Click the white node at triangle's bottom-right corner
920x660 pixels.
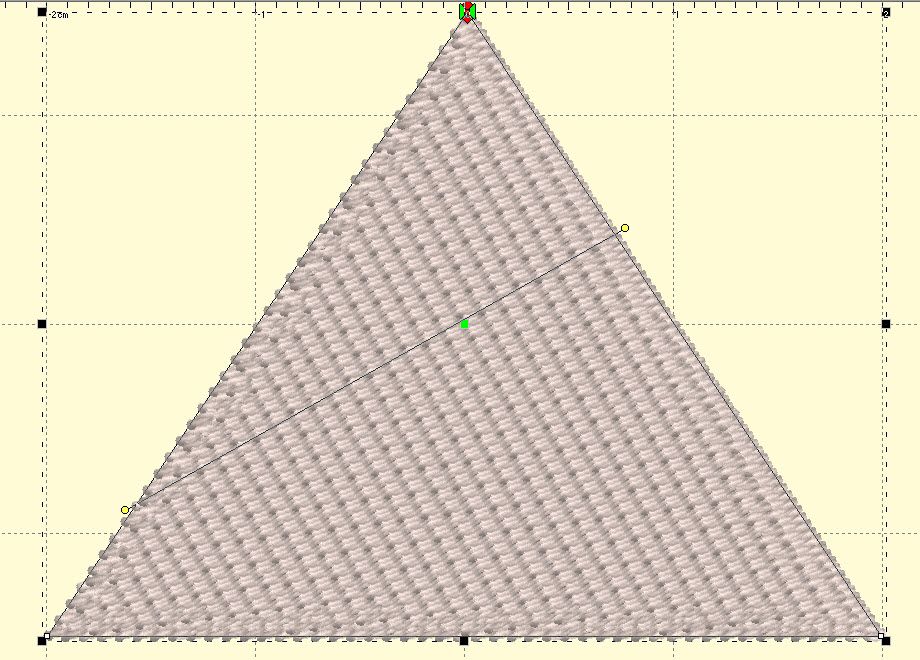tap(880, 635)
